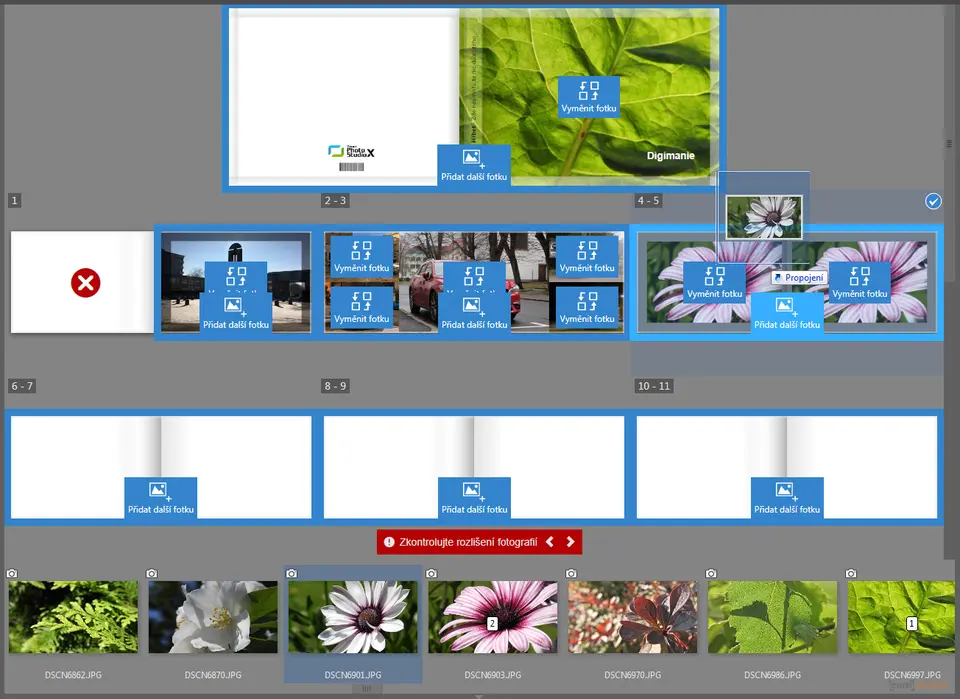Swap left photo on flower spread 4-5
The image size is (960, 699).
(x=714, y=283)
